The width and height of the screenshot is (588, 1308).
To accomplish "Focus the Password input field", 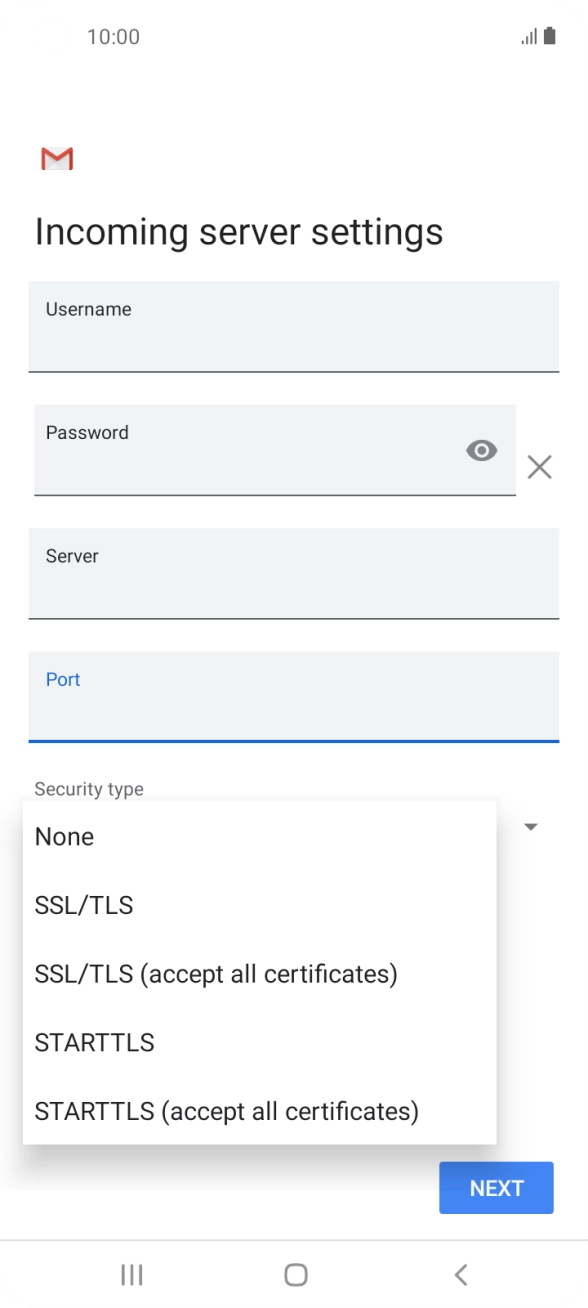I will coord(275,450).
